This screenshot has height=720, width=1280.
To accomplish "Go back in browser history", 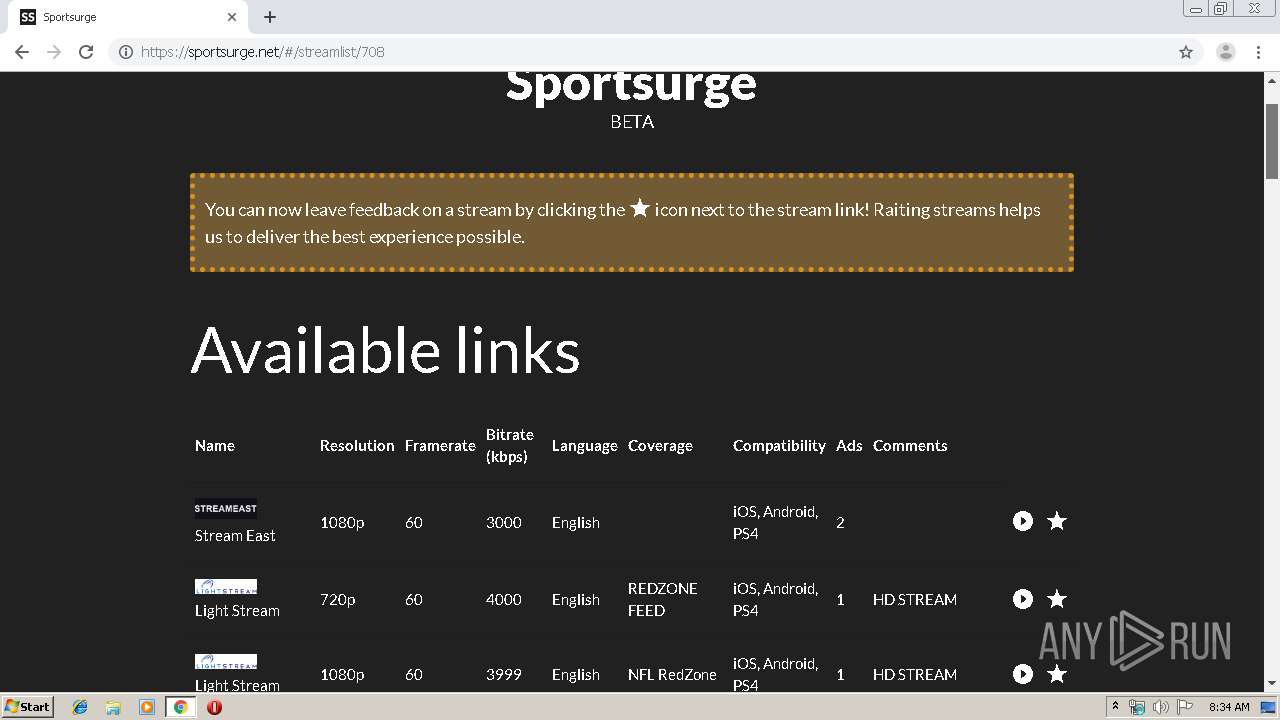I will (x=22, y=52).
